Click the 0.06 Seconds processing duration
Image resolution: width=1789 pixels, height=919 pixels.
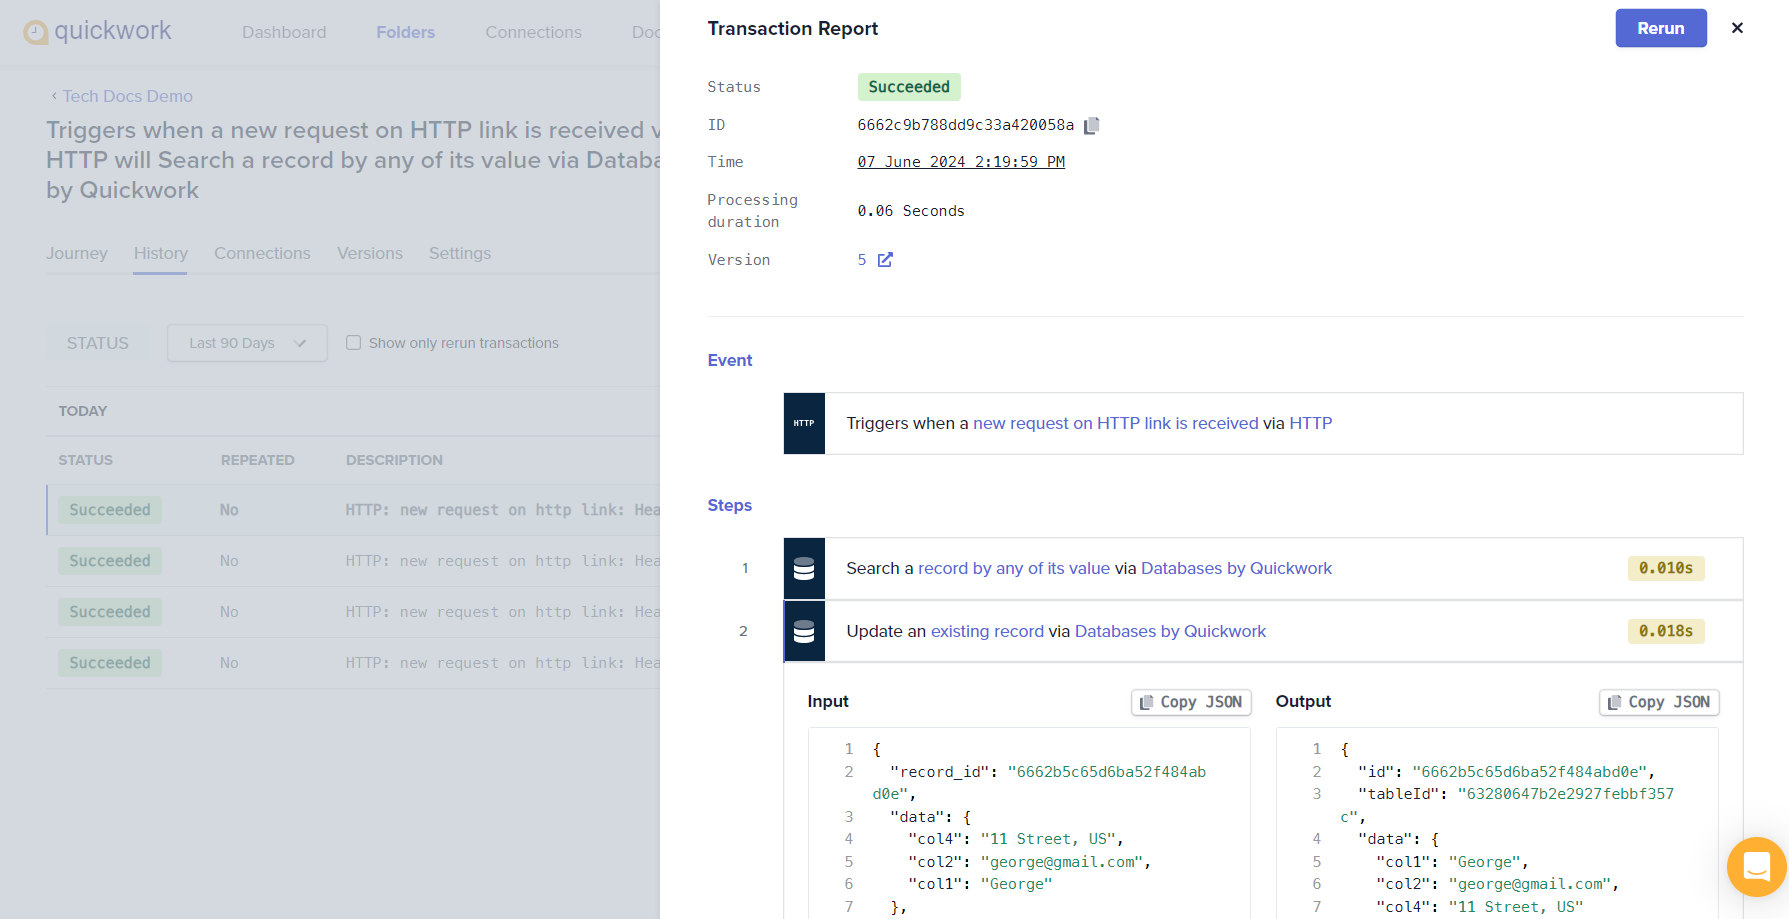[911, 211]
